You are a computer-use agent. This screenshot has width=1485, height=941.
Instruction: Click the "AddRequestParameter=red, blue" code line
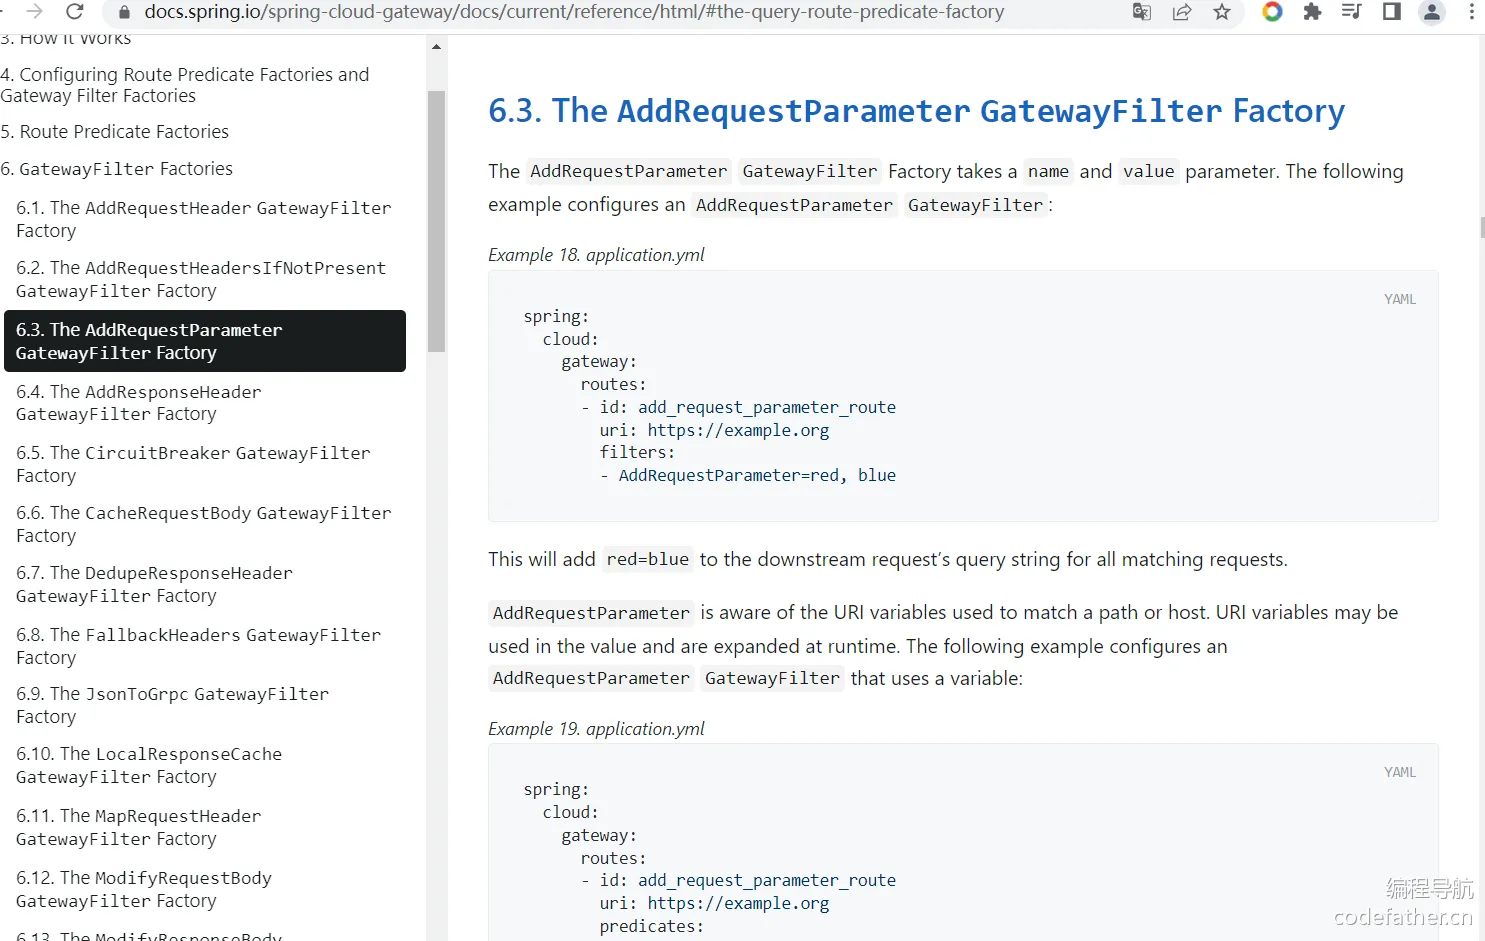[x=757, y=475]
